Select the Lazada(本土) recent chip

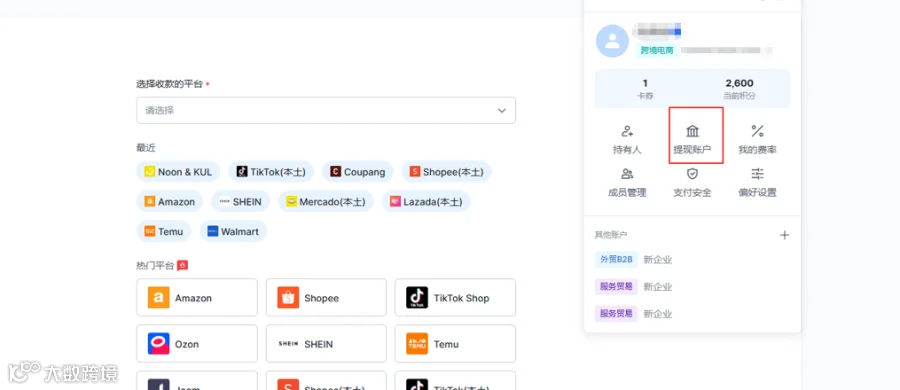click(426, 202)
